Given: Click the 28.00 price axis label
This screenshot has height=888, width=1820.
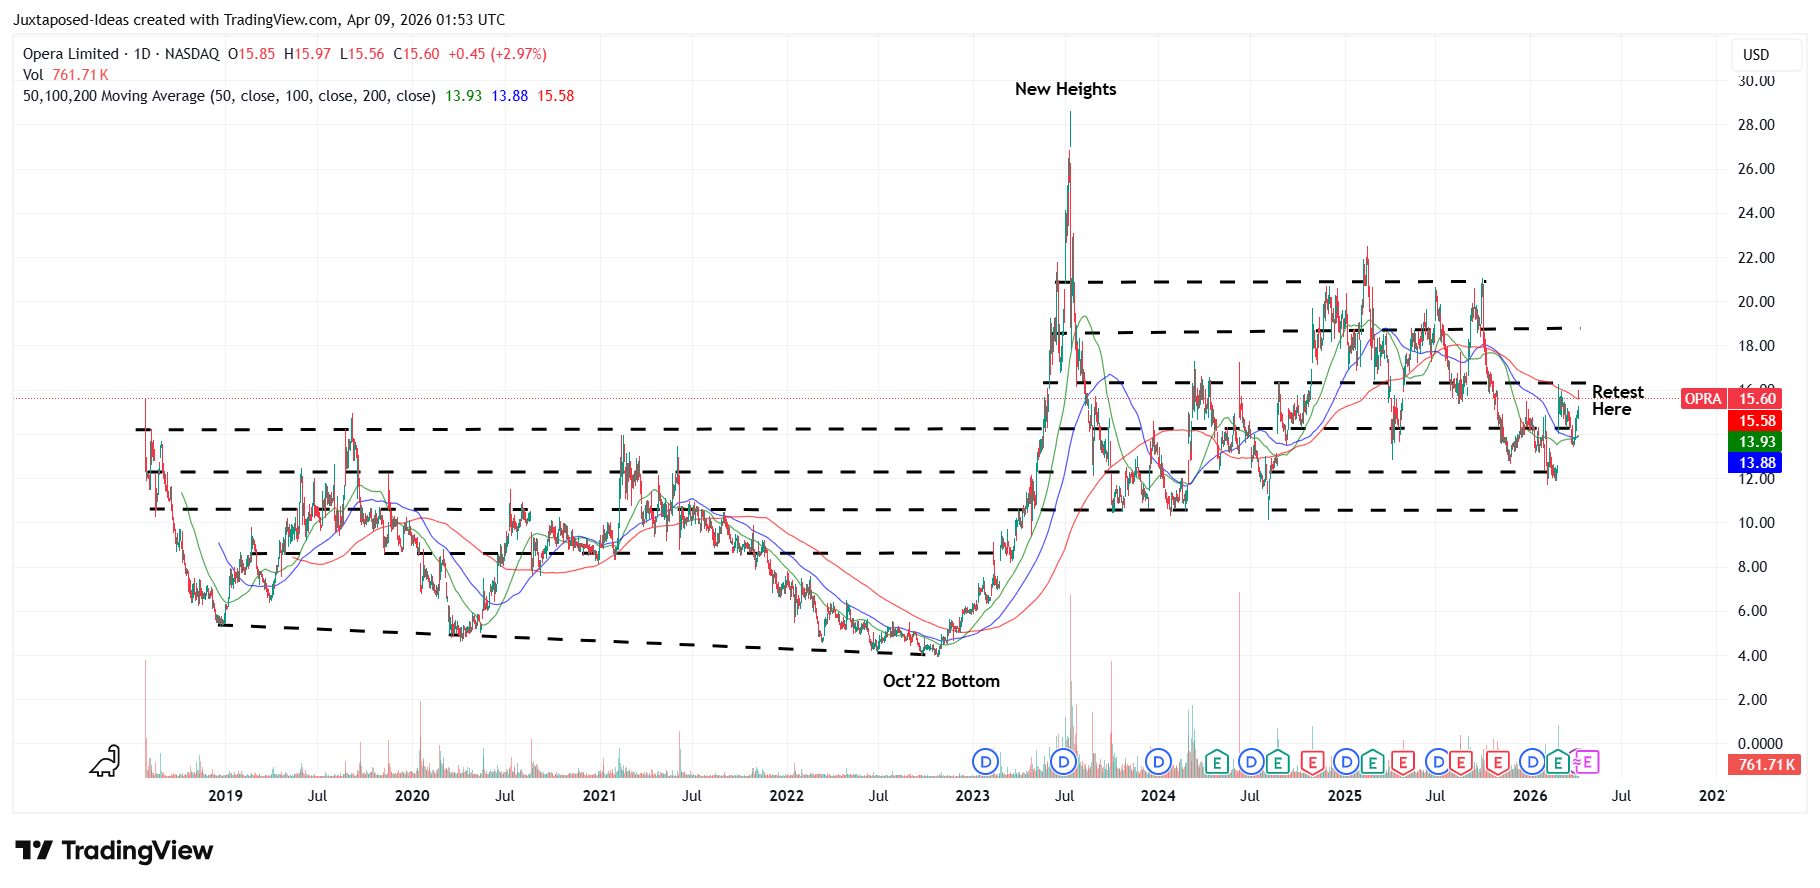Looking at the screenshot, I should click(x=1756, y=125).
